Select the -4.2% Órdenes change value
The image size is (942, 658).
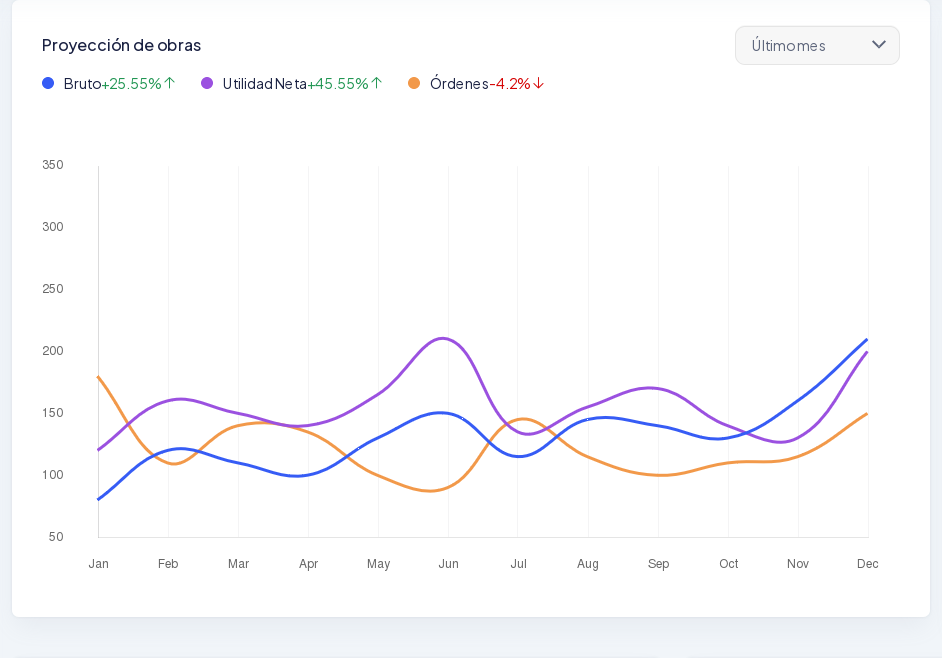pyautogui.click(x=510, y=83)
